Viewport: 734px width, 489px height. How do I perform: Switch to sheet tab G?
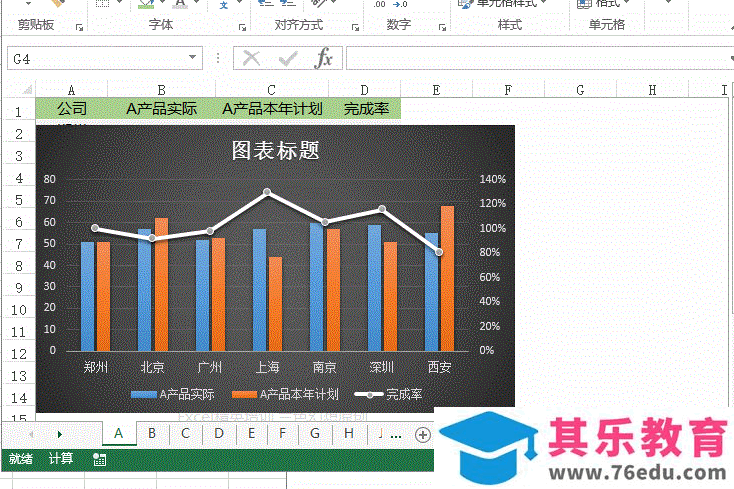pos(315,433)
